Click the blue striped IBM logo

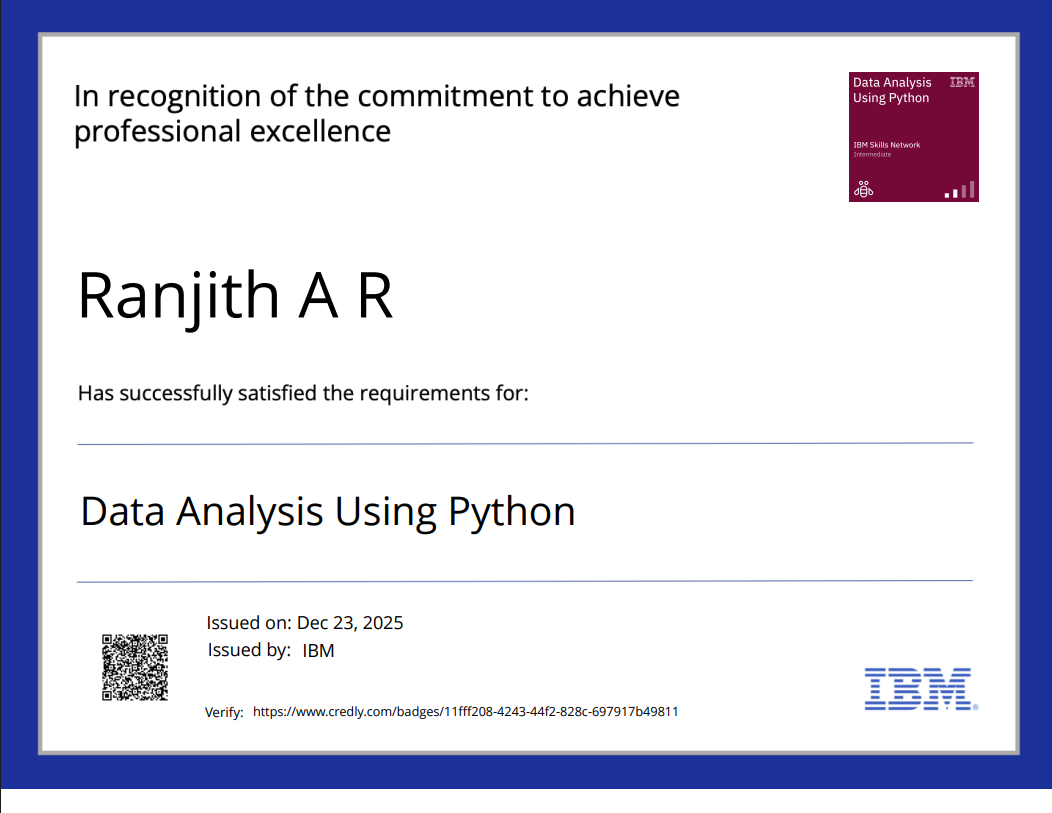(919, 689)
